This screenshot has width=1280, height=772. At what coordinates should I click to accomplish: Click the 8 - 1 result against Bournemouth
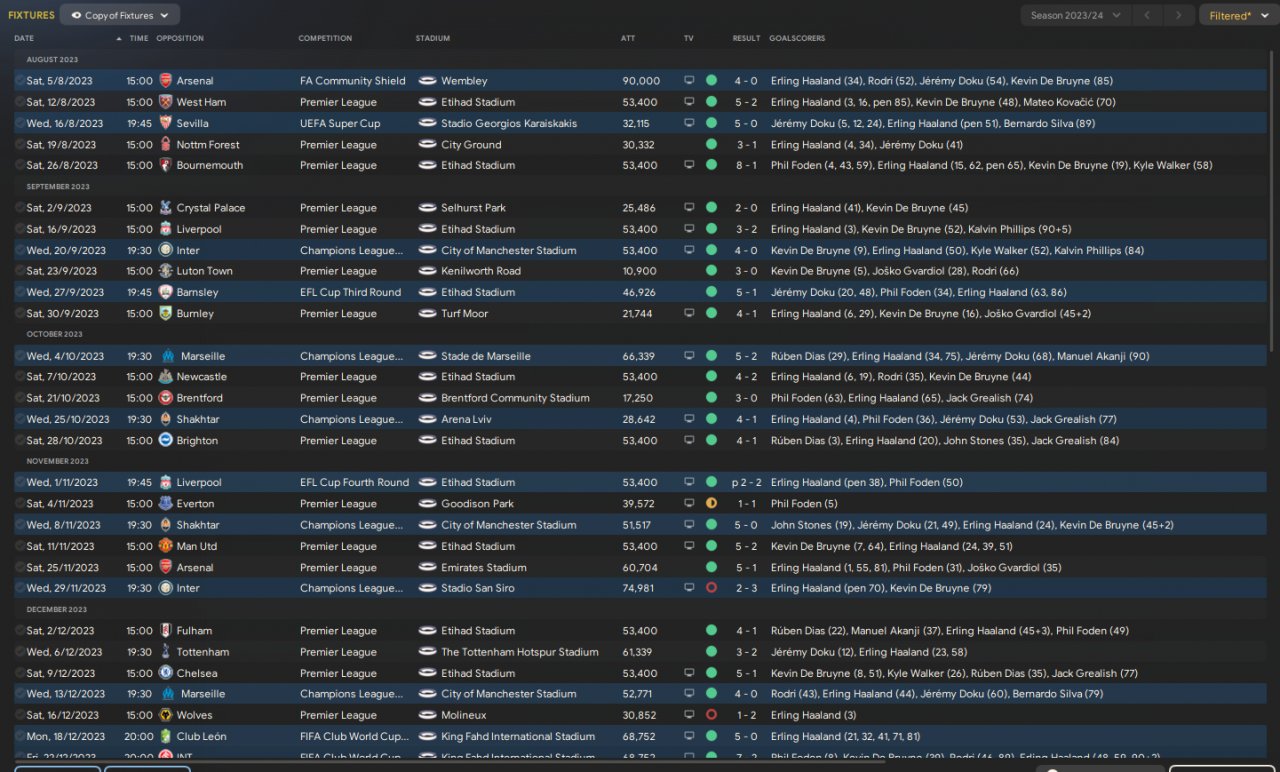(x=746, y=166)
